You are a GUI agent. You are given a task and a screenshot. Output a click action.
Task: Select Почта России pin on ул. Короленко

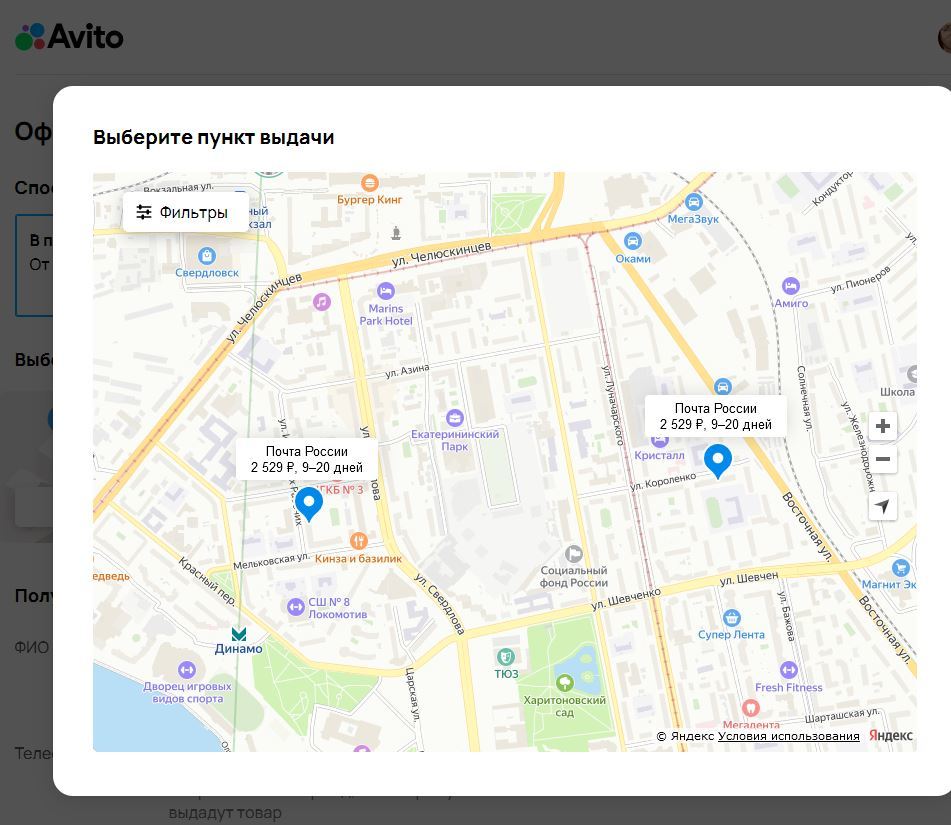point(717,460)
